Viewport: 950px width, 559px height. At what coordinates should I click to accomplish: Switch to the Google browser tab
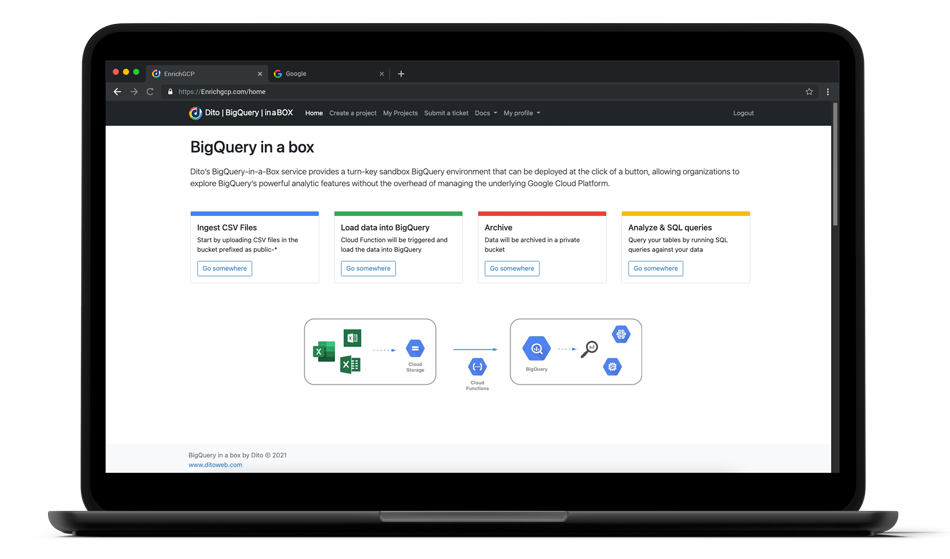tap(328, 73)
